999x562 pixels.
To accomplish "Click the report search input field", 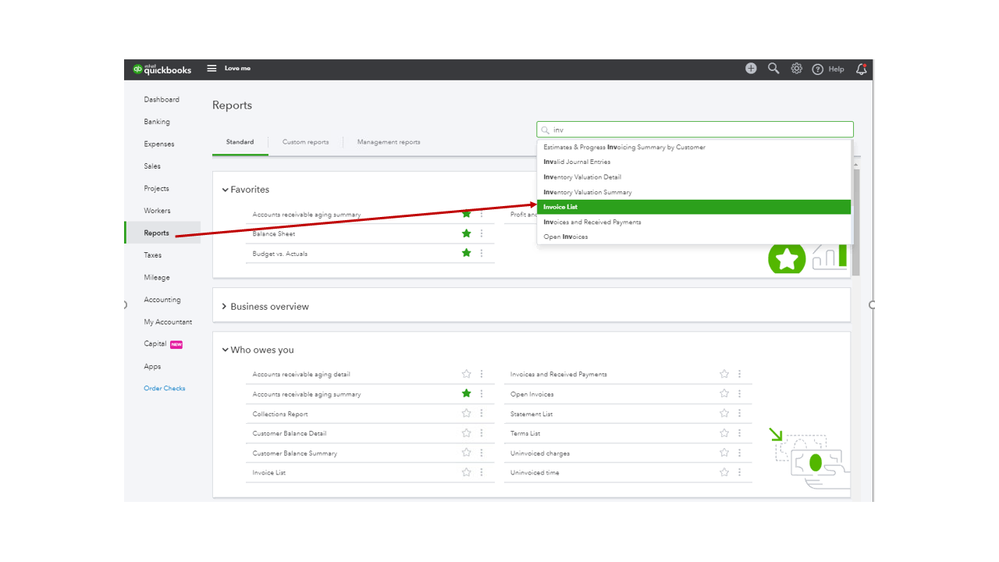I will pos(700,130).
